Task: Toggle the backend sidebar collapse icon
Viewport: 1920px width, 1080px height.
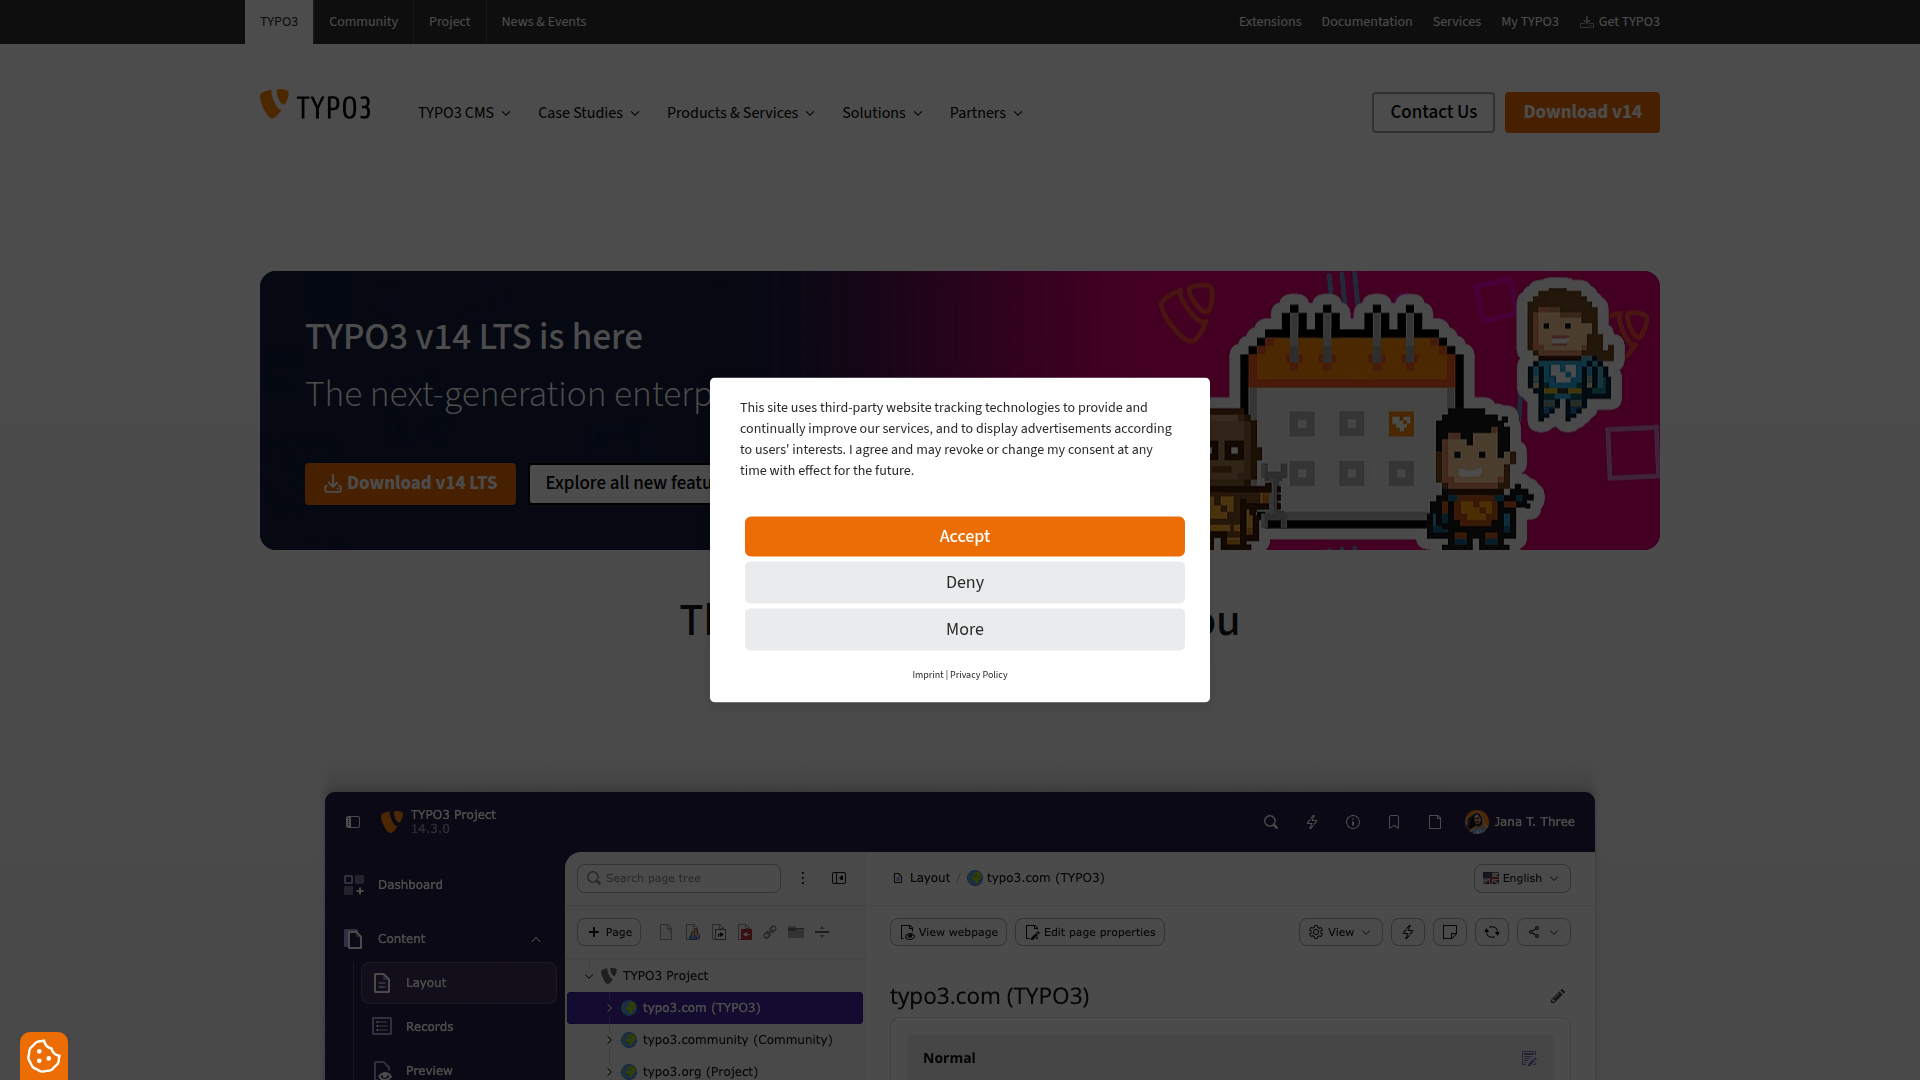Action: pyautogui.click(x=353, y=822)
